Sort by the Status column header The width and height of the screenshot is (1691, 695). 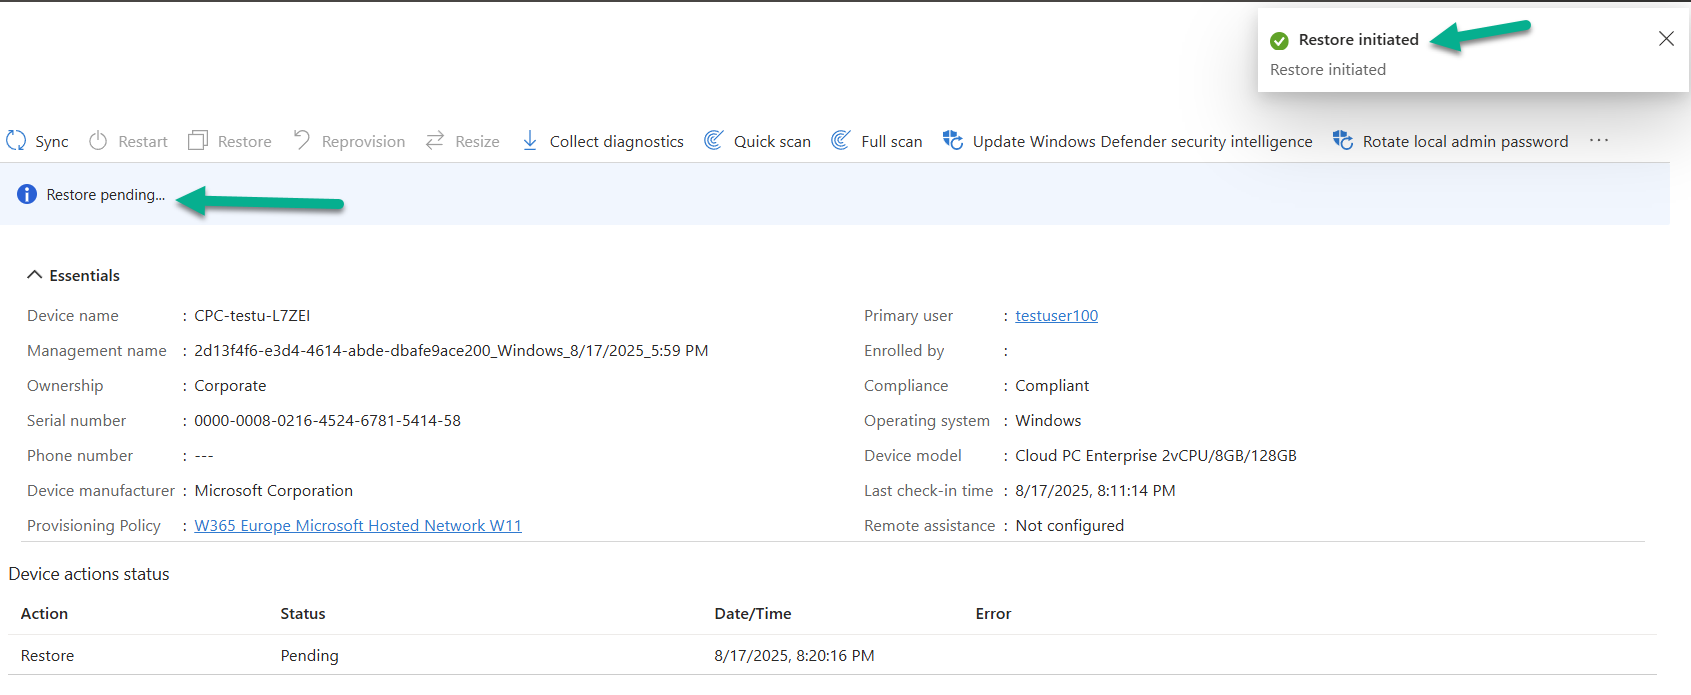point(303,614)
